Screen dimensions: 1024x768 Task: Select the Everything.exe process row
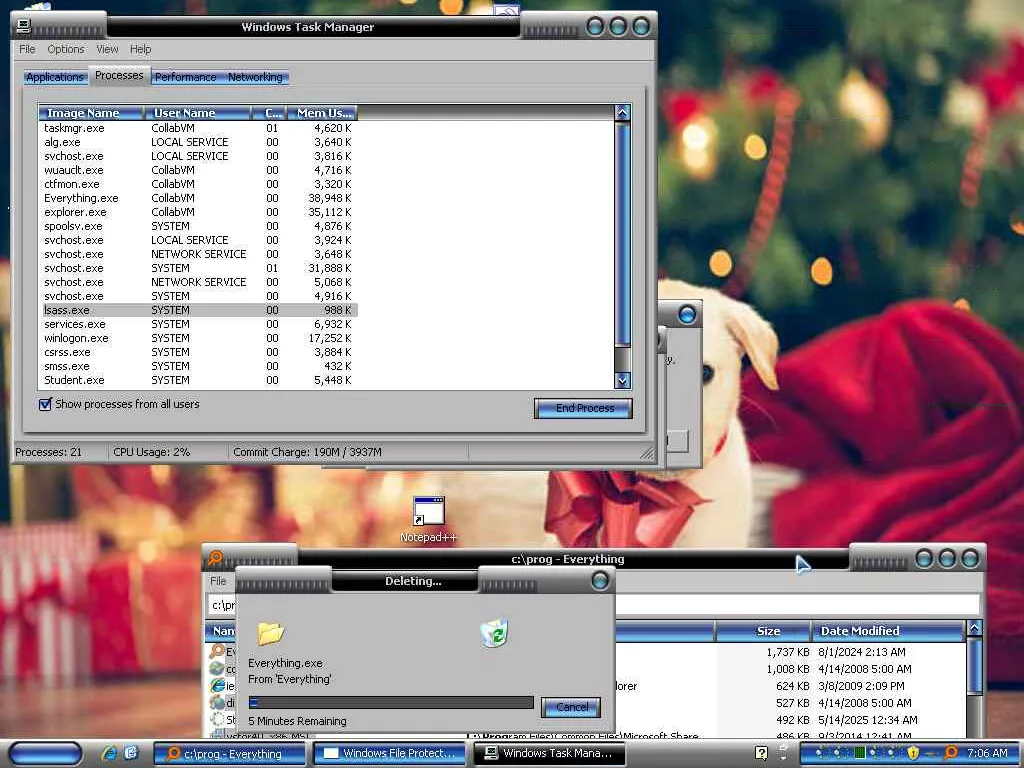coord(198,198)
